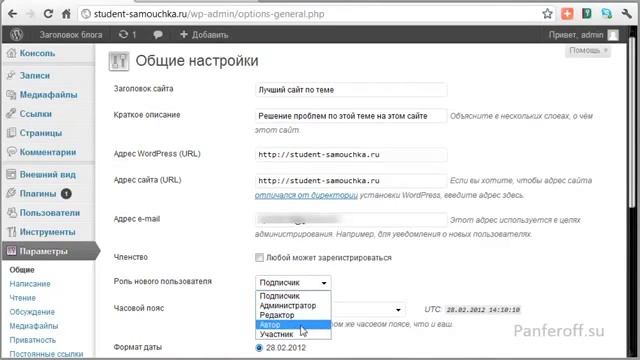
Task: Click the browser forward arrow
Action: click(x=31, y=14)
